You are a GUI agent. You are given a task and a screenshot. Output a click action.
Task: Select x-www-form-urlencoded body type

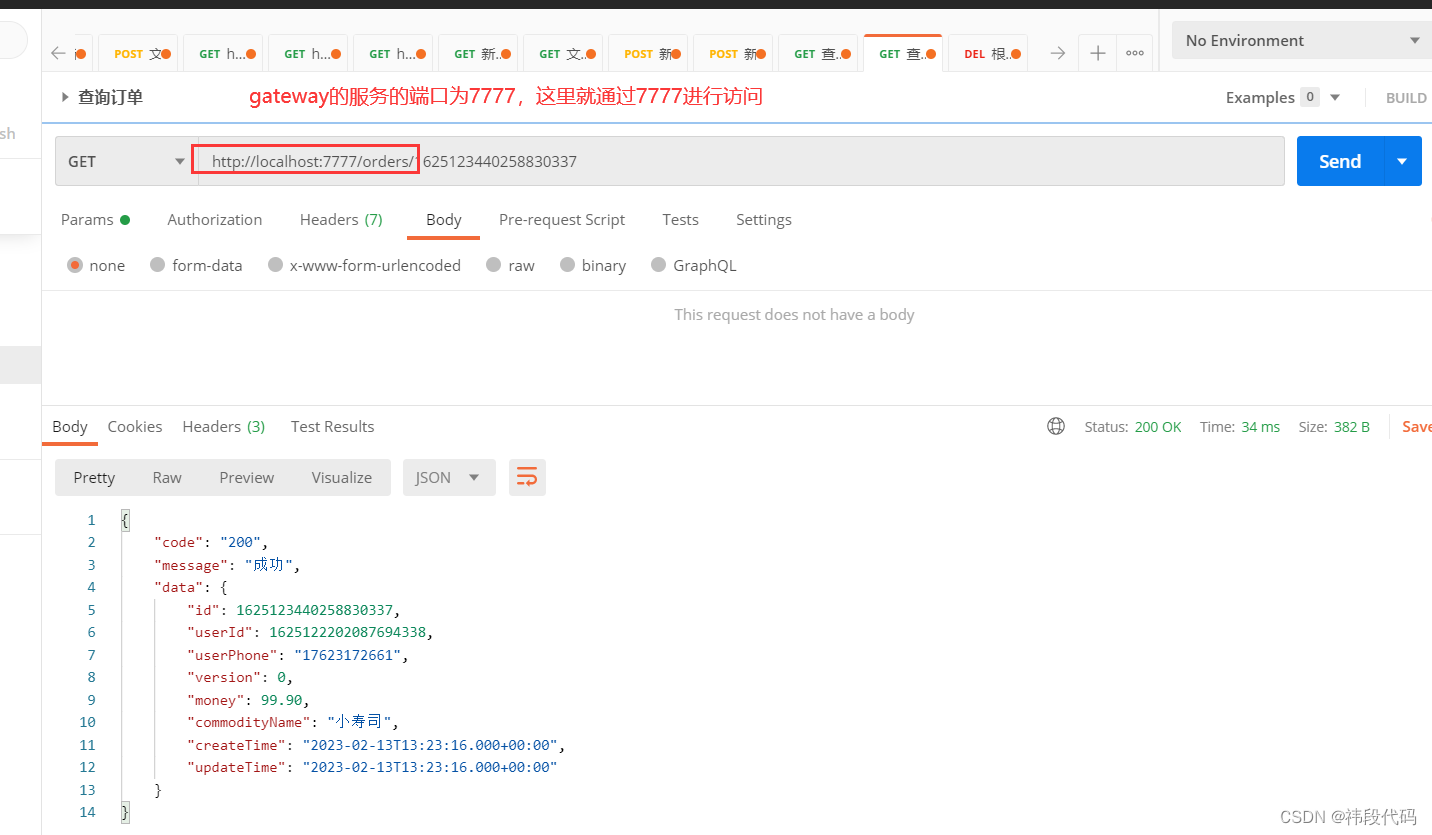click(365, 265)
